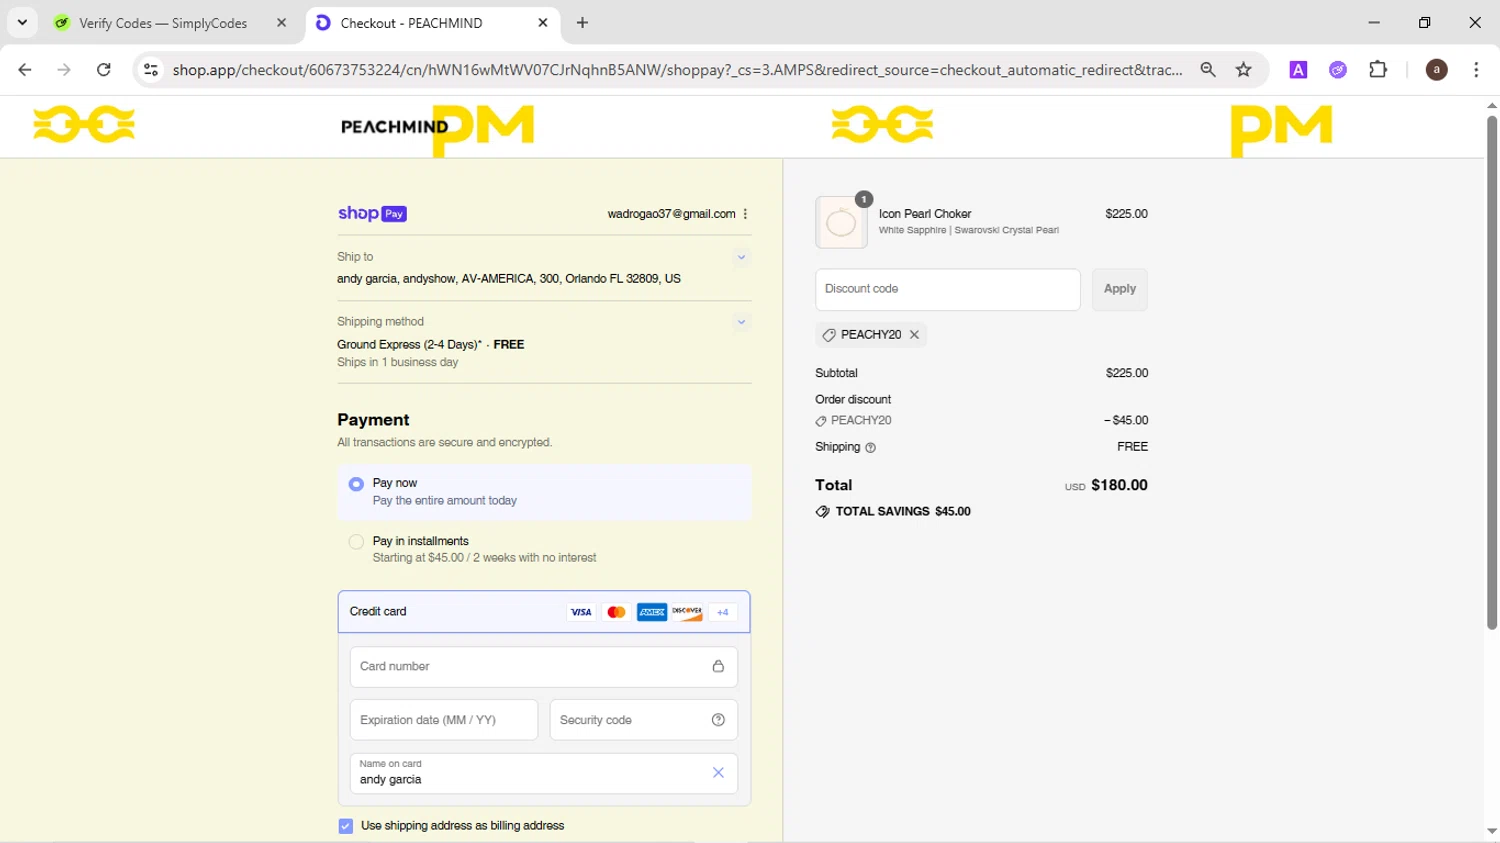This screenshot has height=843, width=1500.
Task: Close the Checkout - PEACHMIND tab
Action: [x=542, y=23]
